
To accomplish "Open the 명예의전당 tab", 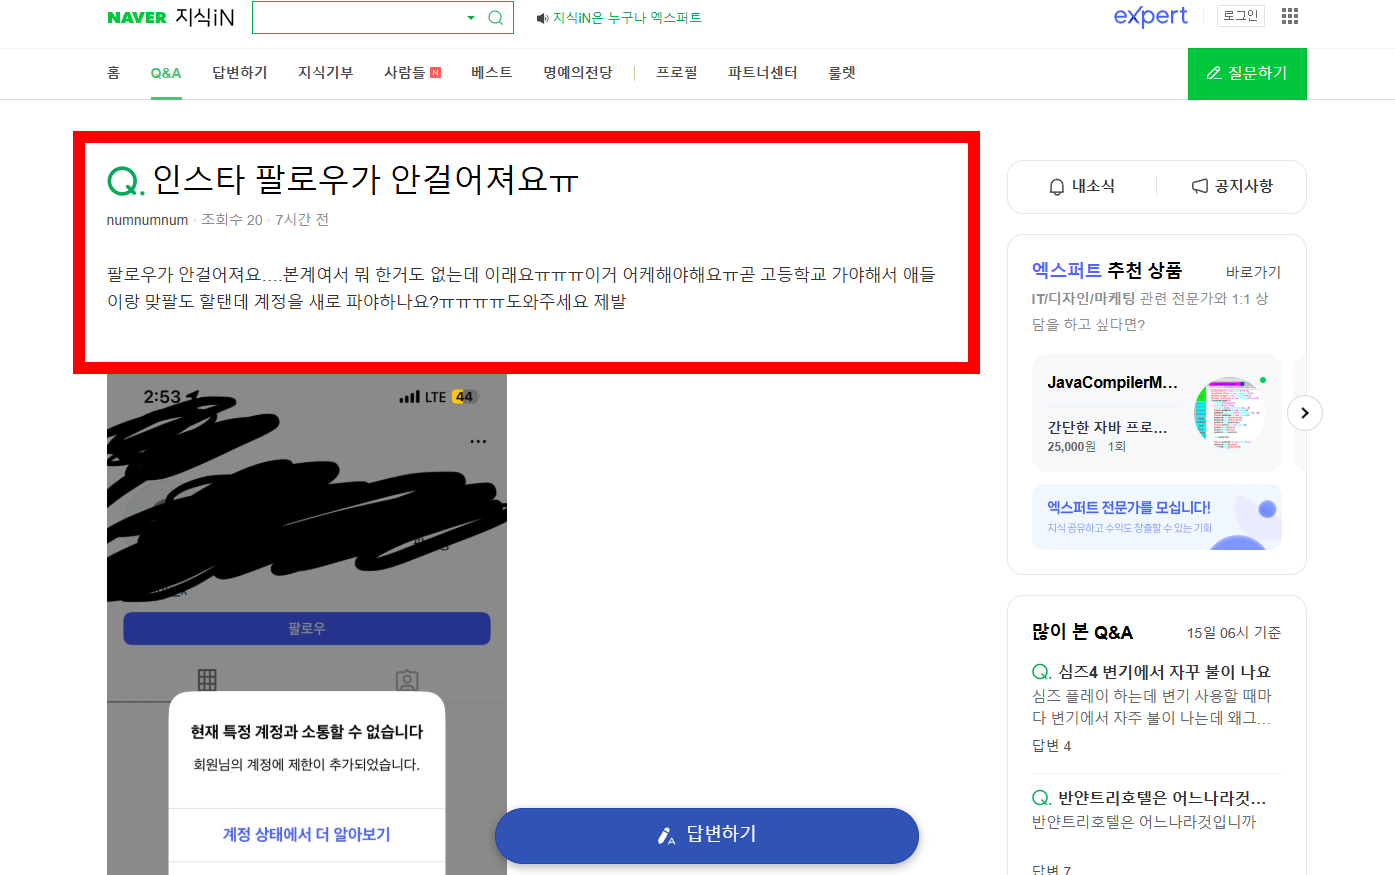I will click(578, 73).
